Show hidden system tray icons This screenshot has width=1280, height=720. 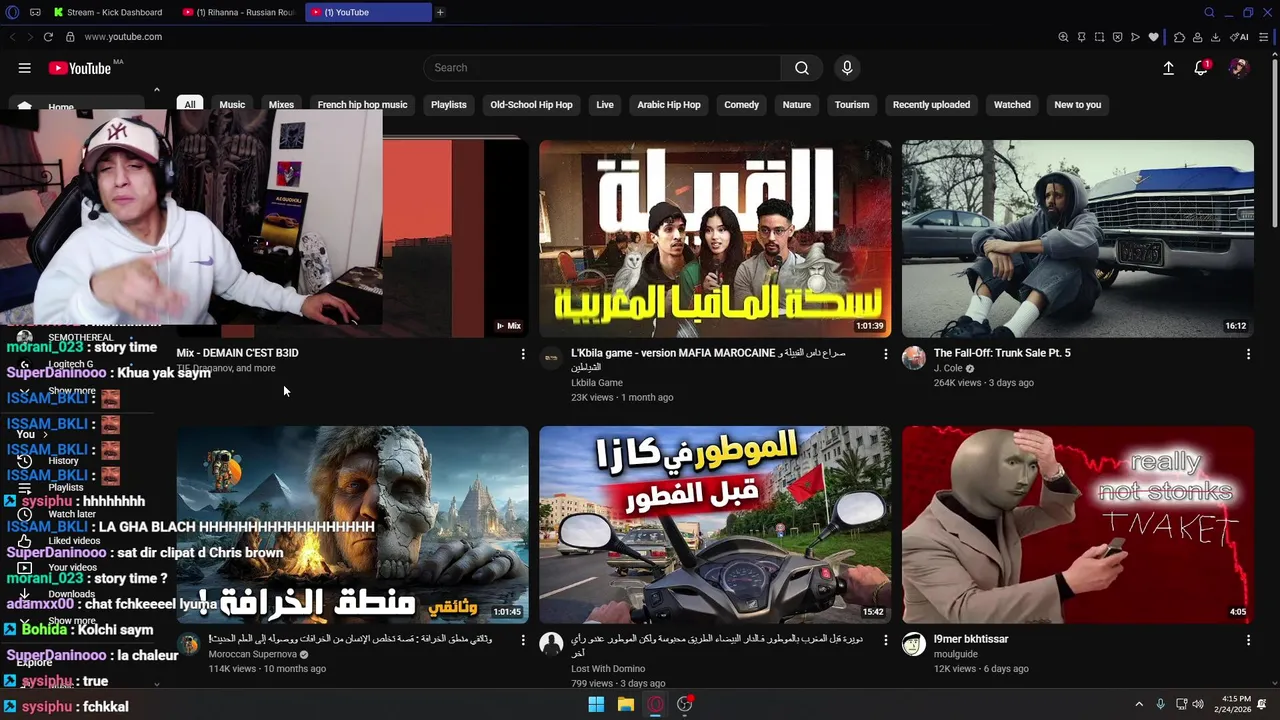point(1138,704)
